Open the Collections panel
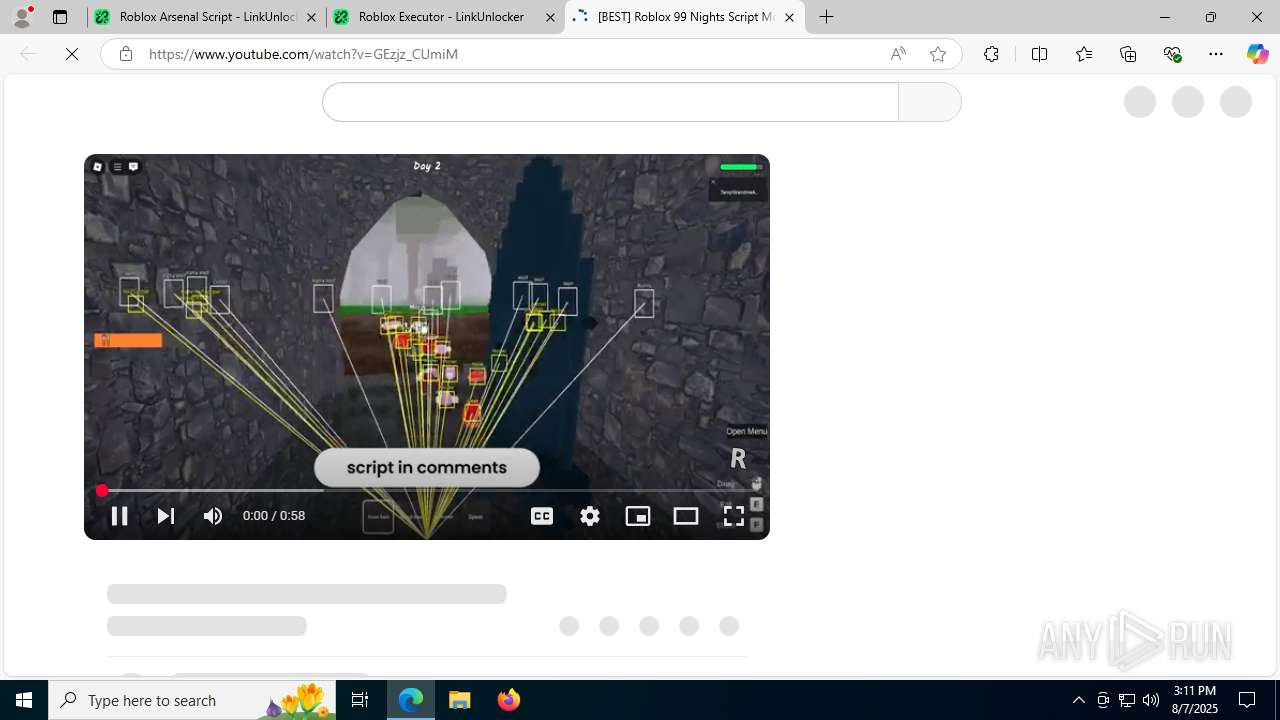The image size is (1280, 720). [x=1128, y=54]
